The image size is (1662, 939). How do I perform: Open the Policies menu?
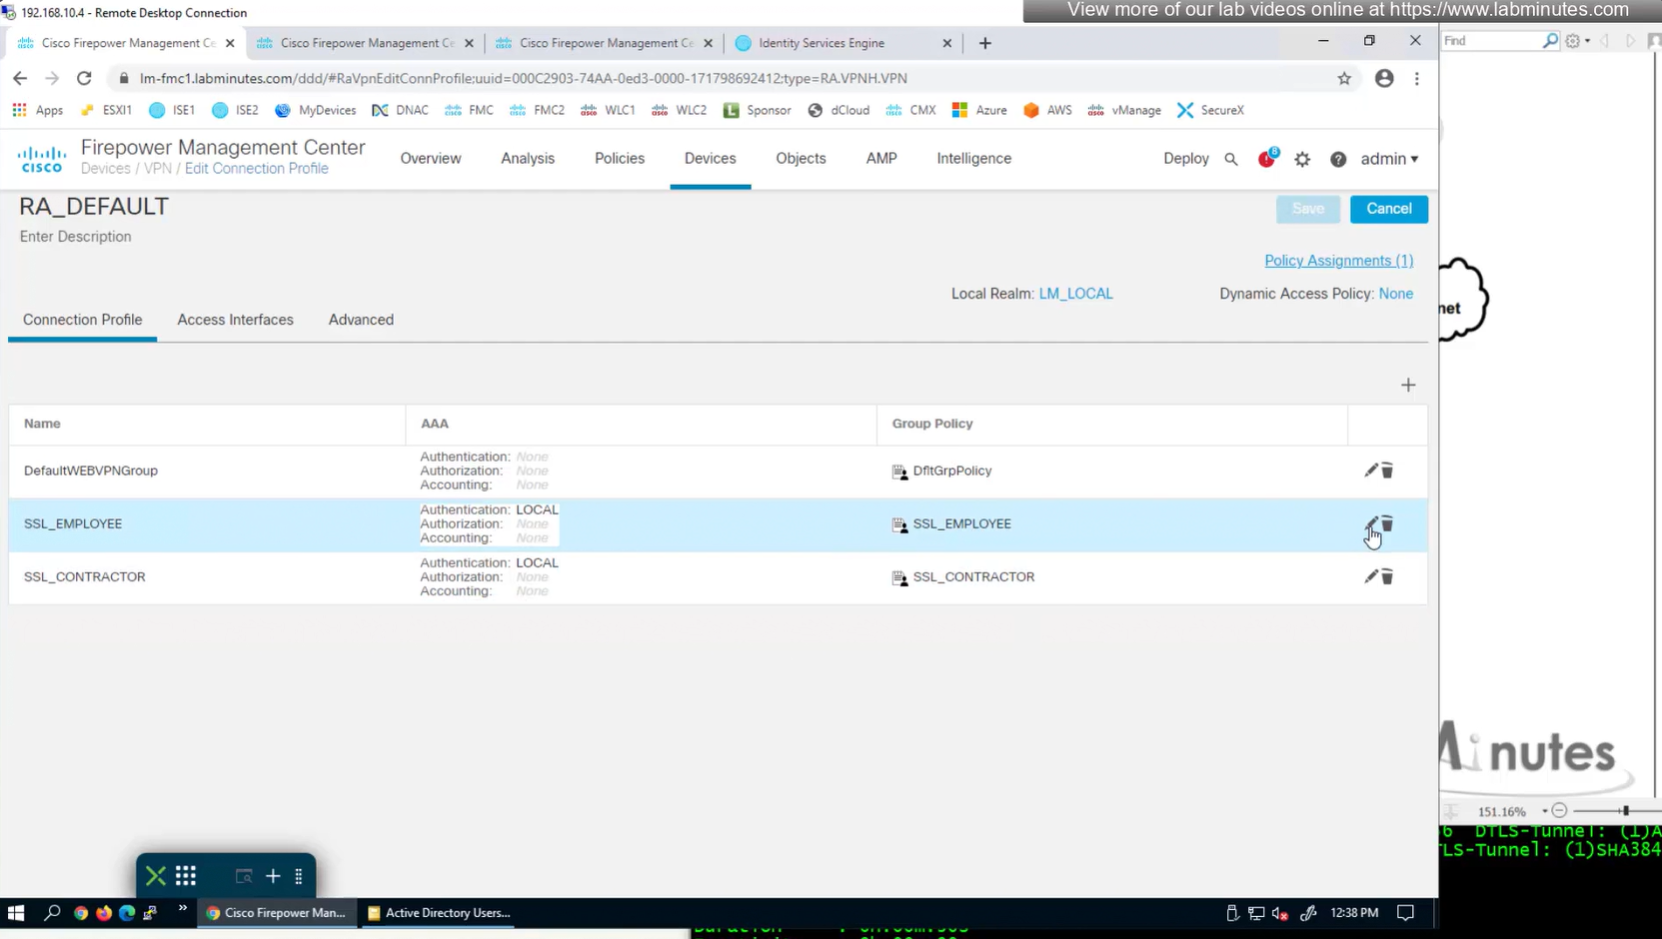tap(619, 159)
